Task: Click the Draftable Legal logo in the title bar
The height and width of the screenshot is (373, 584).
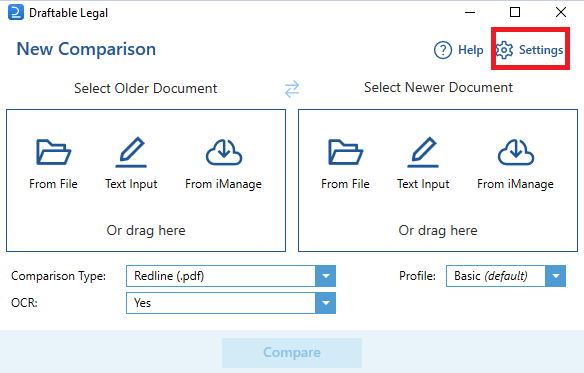Action: pyautogui.click(x=16, y=12)
